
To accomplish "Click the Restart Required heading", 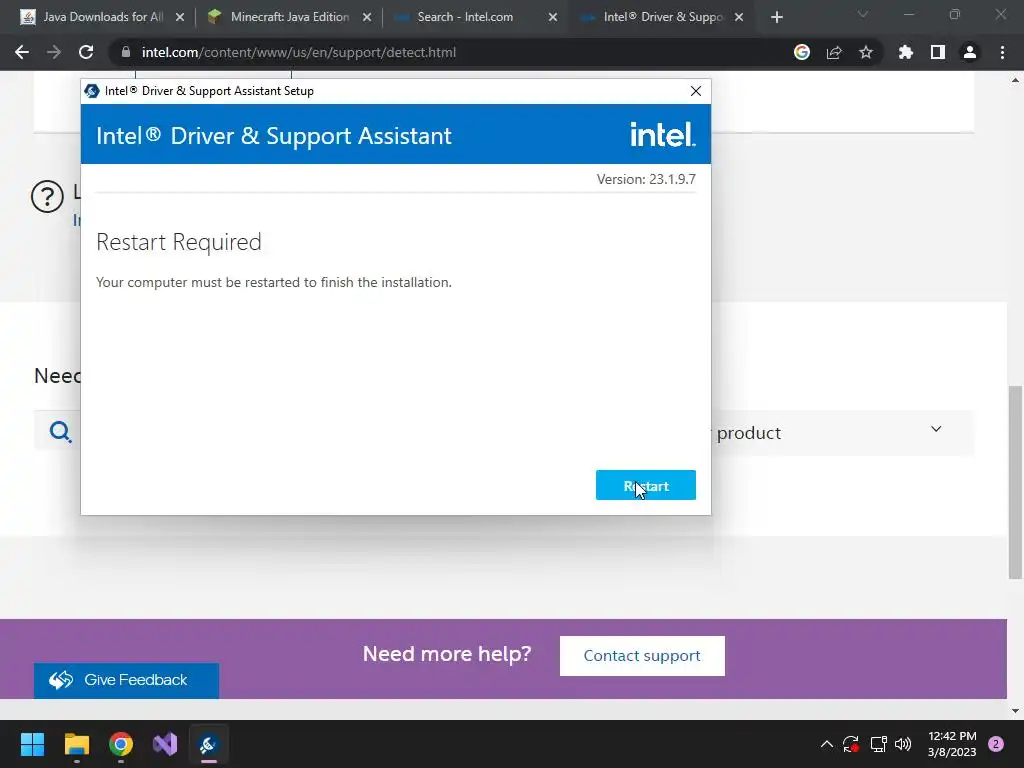I will tap(178, 242).
